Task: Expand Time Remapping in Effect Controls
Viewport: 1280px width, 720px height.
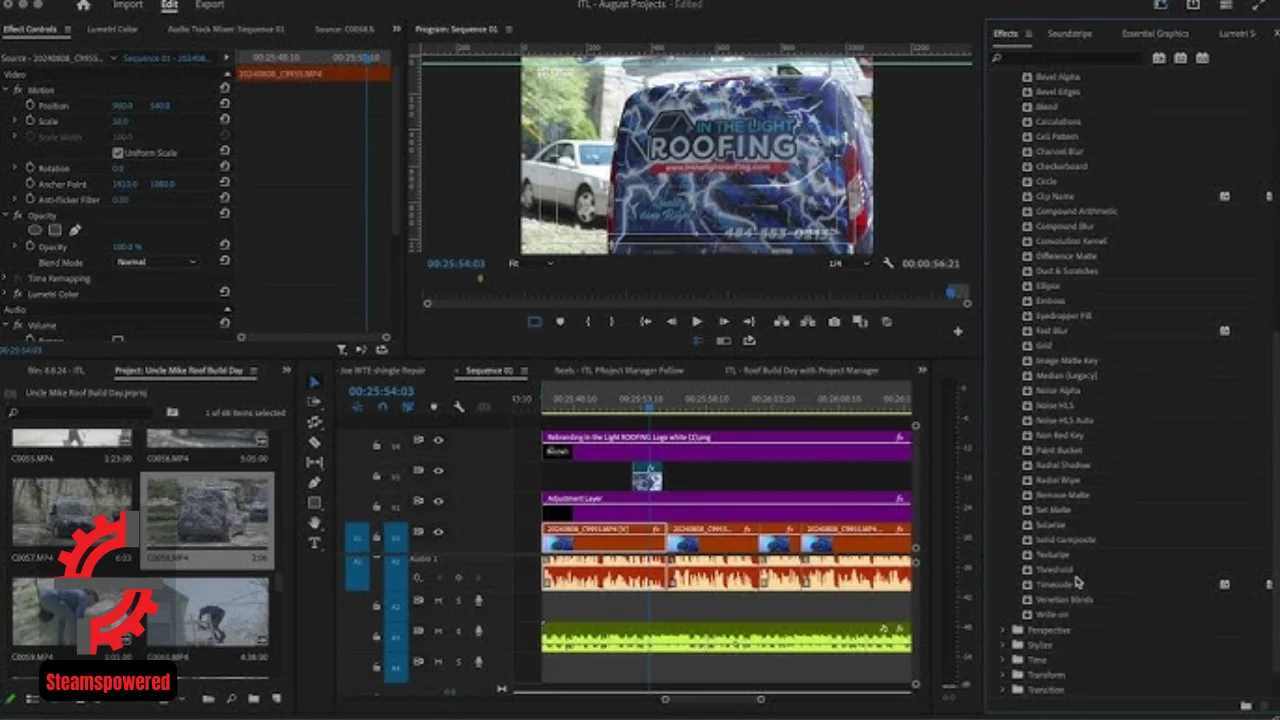Action: point(6,278)
